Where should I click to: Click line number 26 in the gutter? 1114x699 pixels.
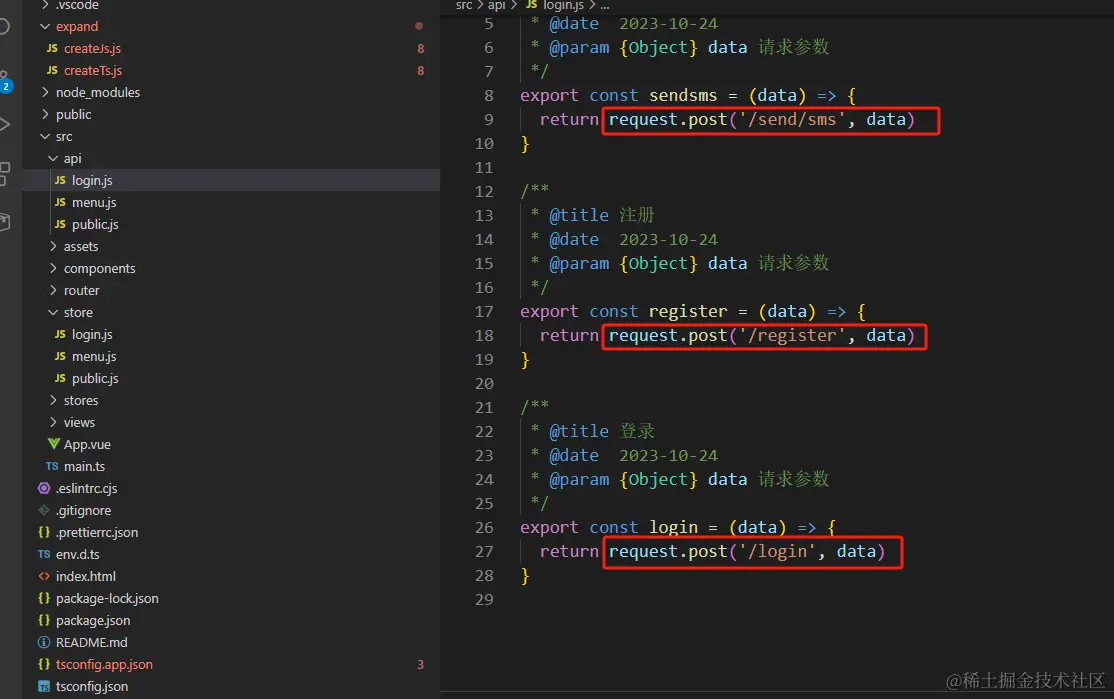pyautogui.click(x=484, y=528)
